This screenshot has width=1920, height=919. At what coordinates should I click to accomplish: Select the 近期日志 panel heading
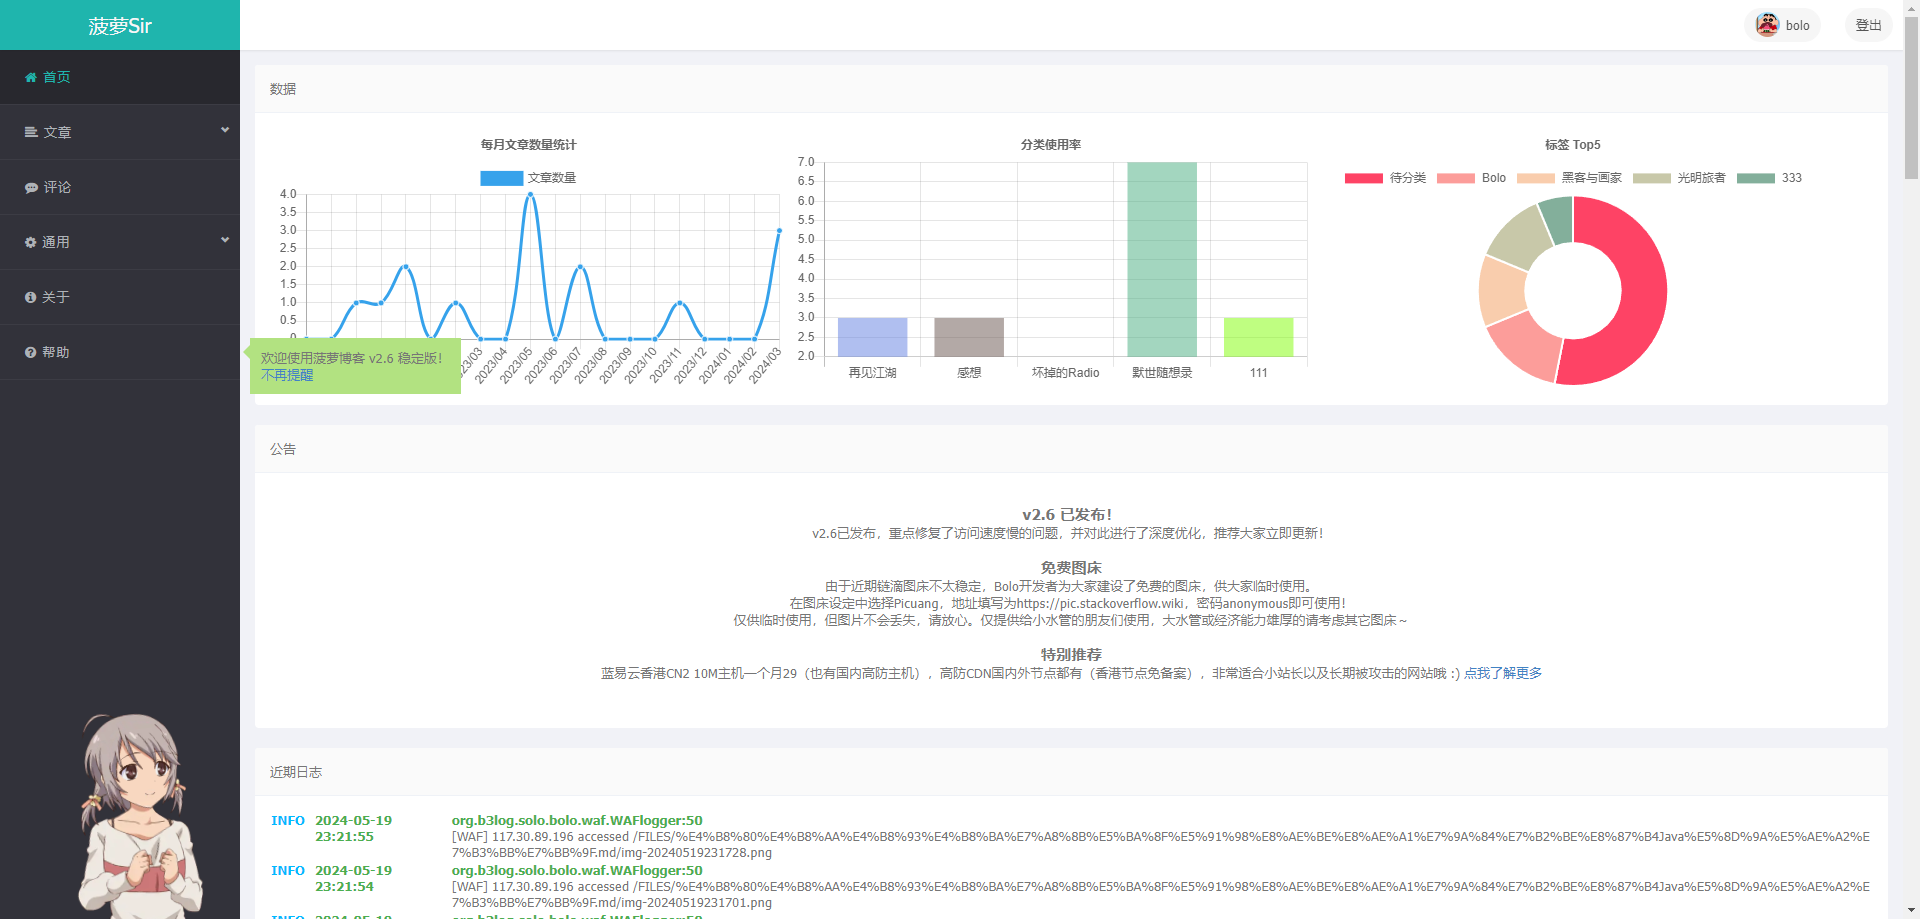click(296, 772)
